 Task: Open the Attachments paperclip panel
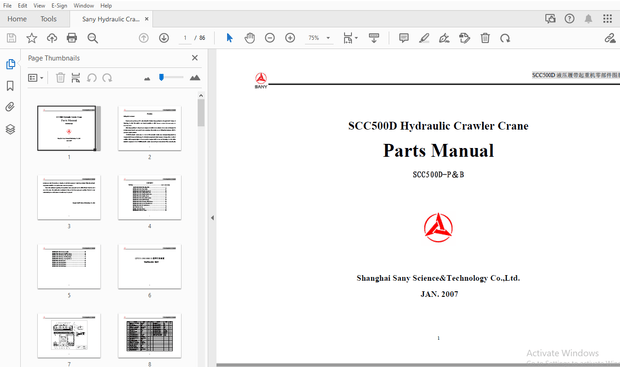[x=10, y=107]
